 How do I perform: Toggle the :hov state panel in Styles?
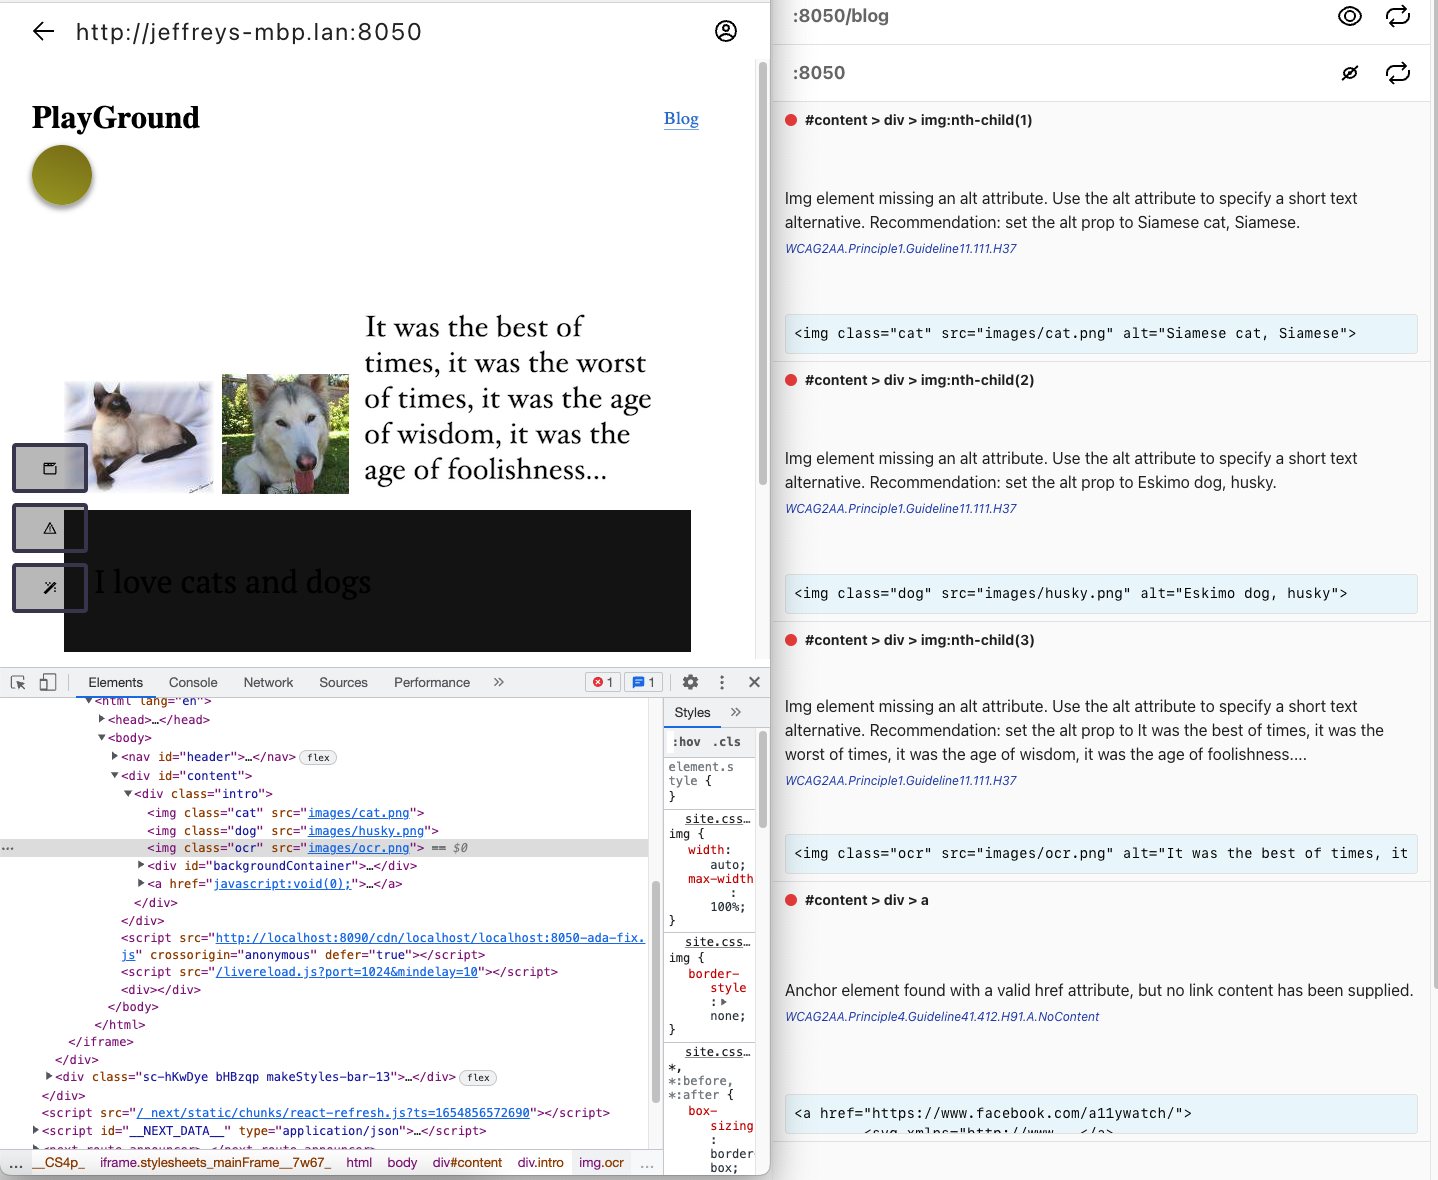pyautogui.click(x=688, y=741)
